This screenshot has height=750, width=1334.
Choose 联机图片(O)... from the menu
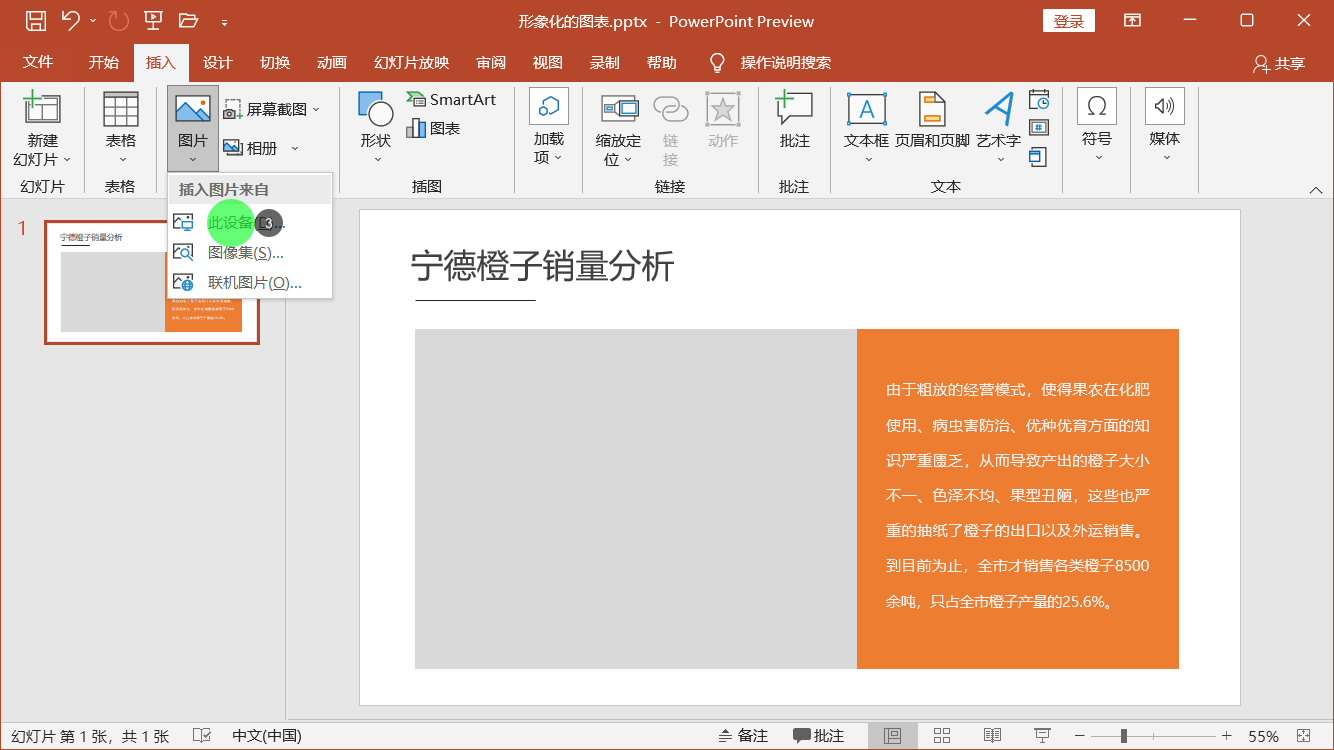[250, 282]
